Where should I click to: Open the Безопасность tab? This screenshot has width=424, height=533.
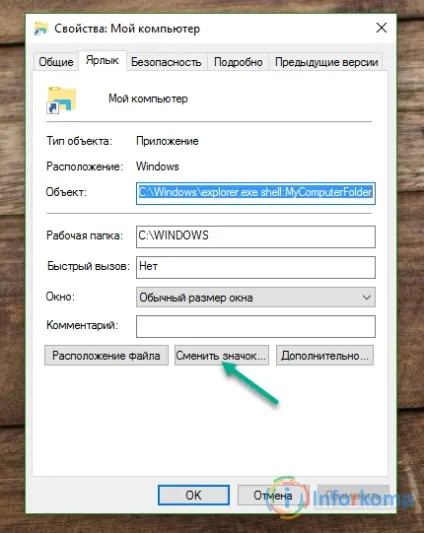[166, 62]
